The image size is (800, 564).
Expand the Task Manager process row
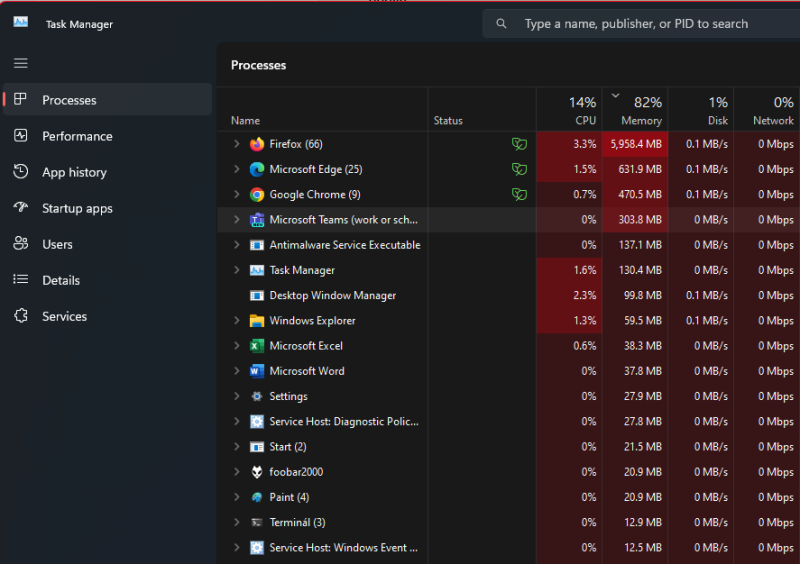pos(236,270)
